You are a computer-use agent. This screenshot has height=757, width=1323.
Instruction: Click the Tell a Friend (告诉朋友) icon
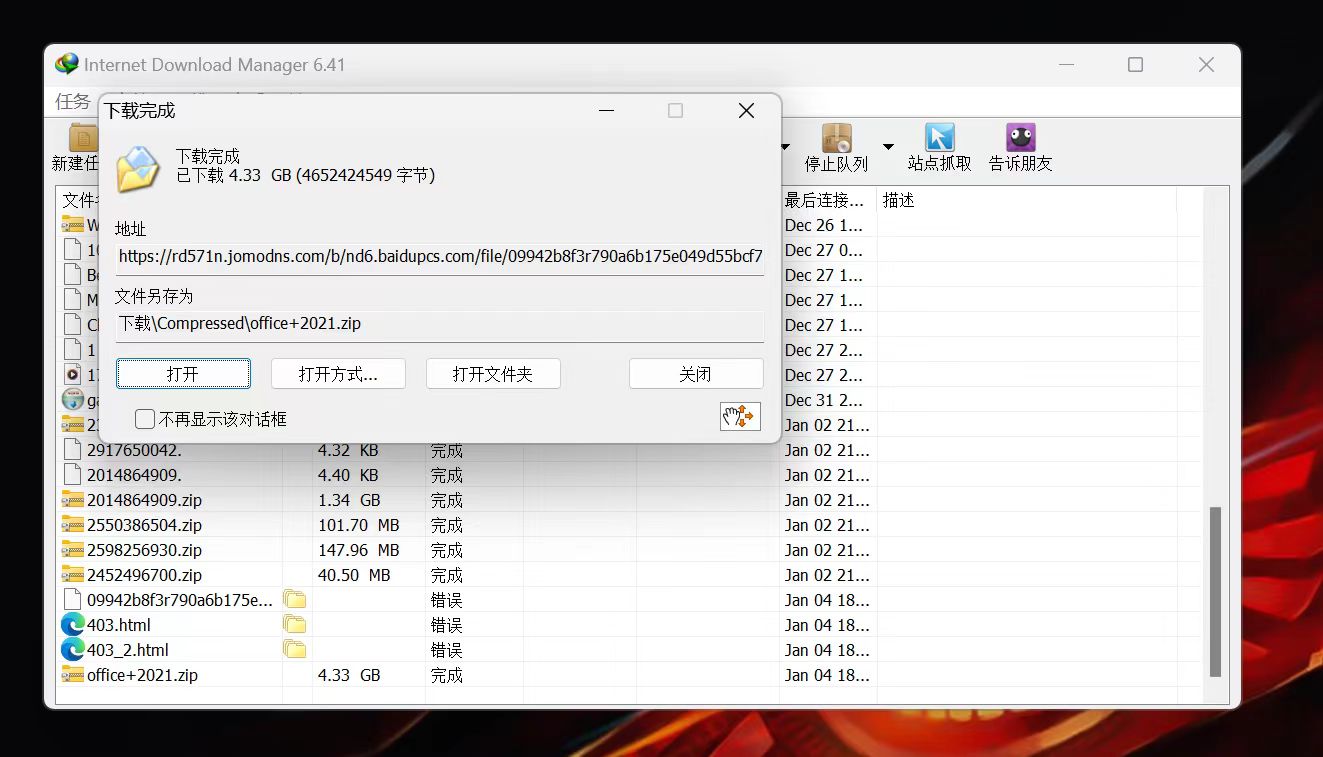(1020, 138)
